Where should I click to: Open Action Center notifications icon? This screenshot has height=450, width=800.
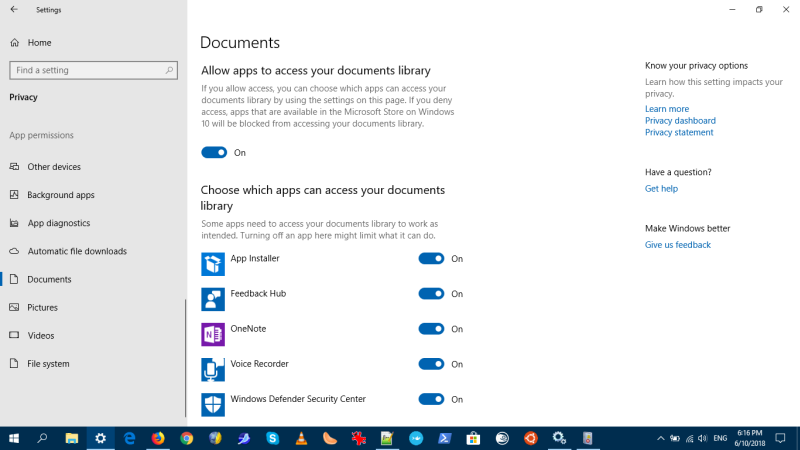(x=780, y=438)
